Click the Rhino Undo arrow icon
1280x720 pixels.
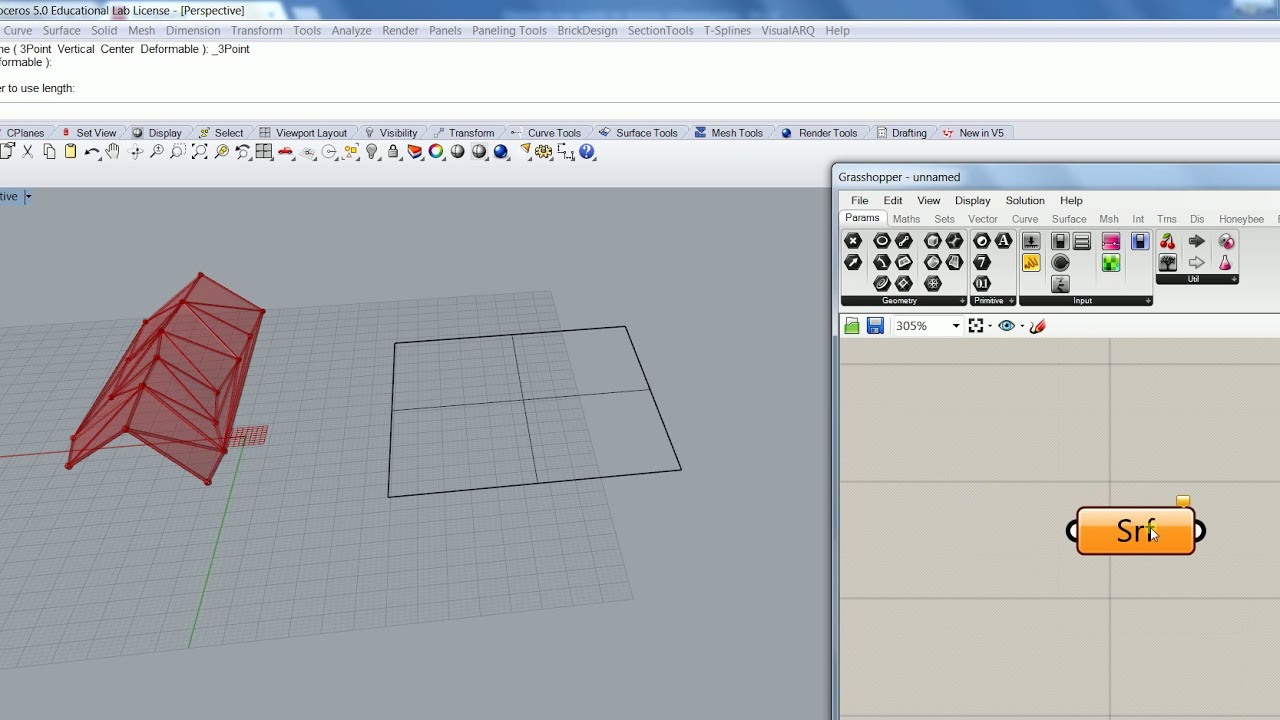click(x=92, y=152)
